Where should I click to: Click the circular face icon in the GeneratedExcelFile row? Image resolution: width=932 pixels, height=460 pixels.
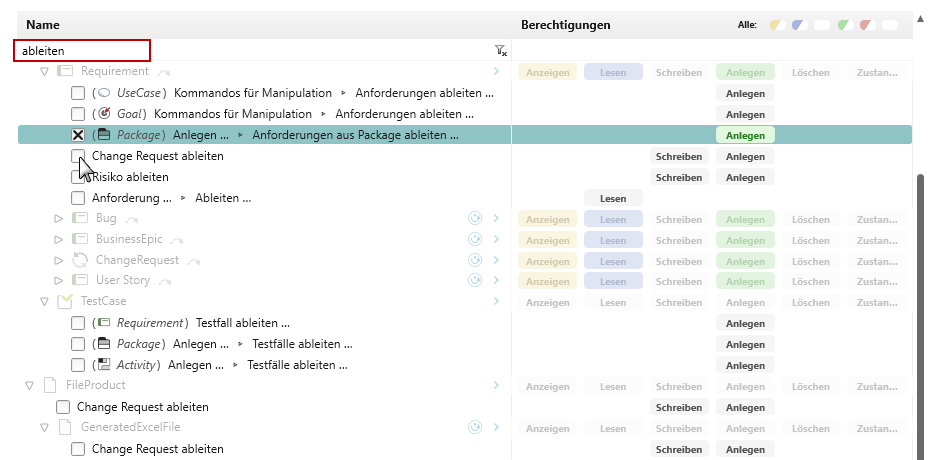coord(476,428)
